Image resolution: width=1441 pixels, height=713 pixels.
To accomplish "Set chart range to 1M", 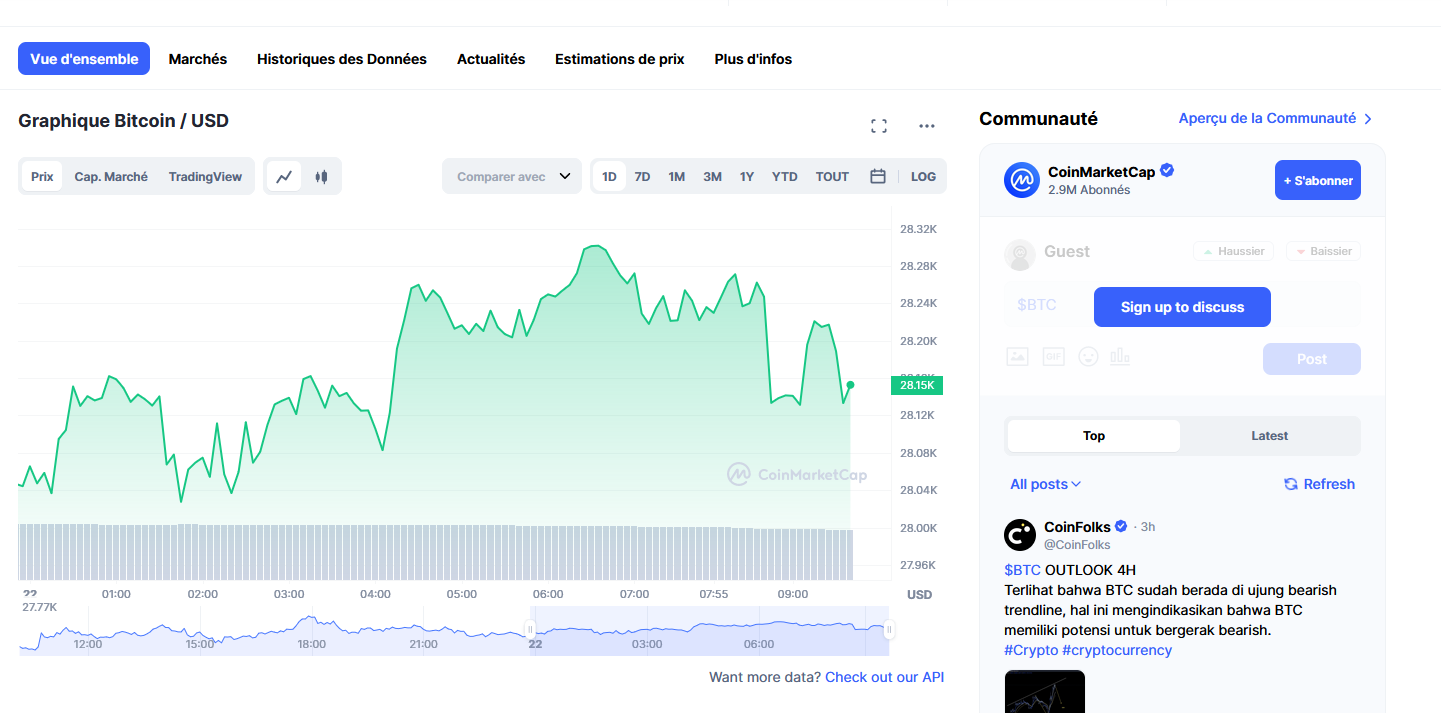I will pyautogui.click(x=677, y=177).
